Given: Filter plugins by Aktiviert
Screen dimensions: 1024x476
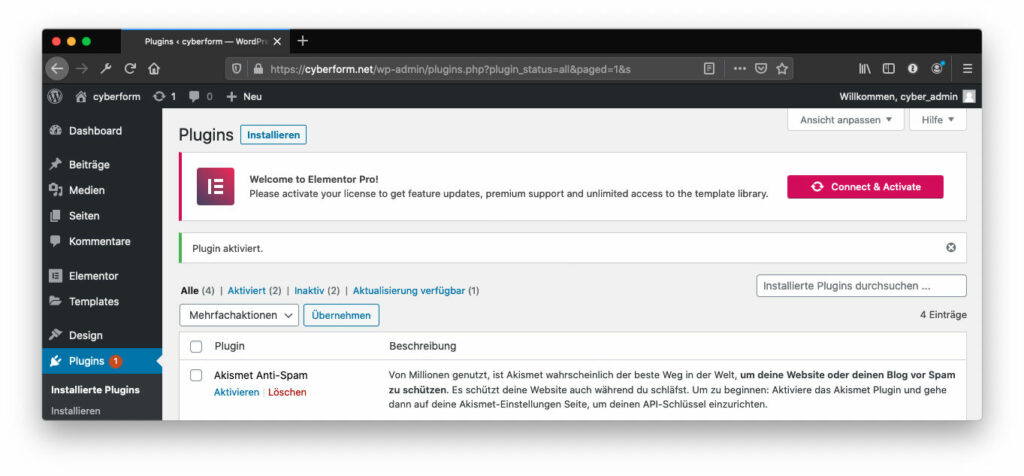Looking at the screenshot, I should pos(247,291).
